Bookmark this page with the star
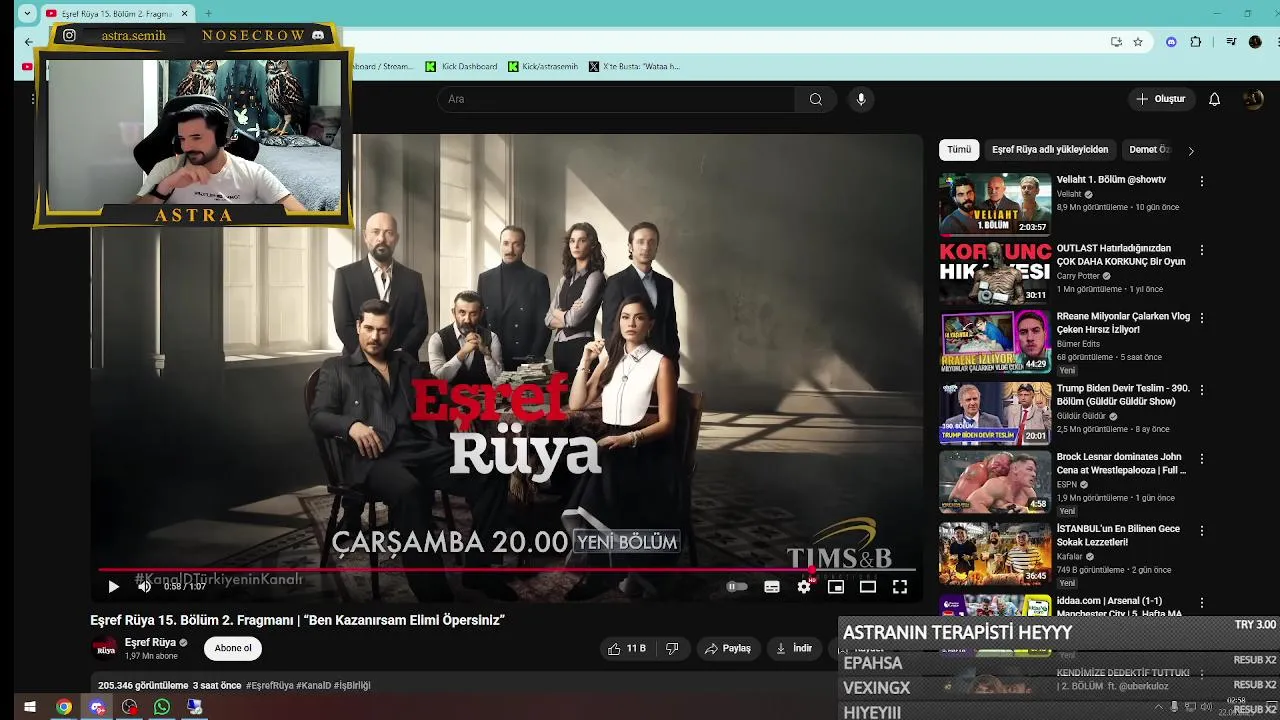 [x=1138, y=42]
